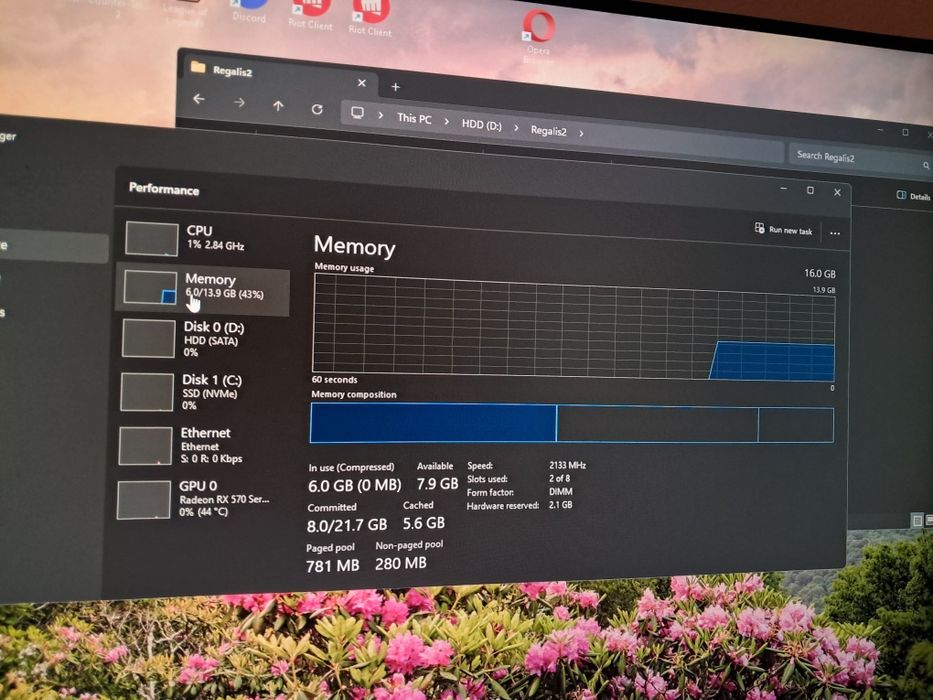Open the three-dots more options menu

point(835,233)
